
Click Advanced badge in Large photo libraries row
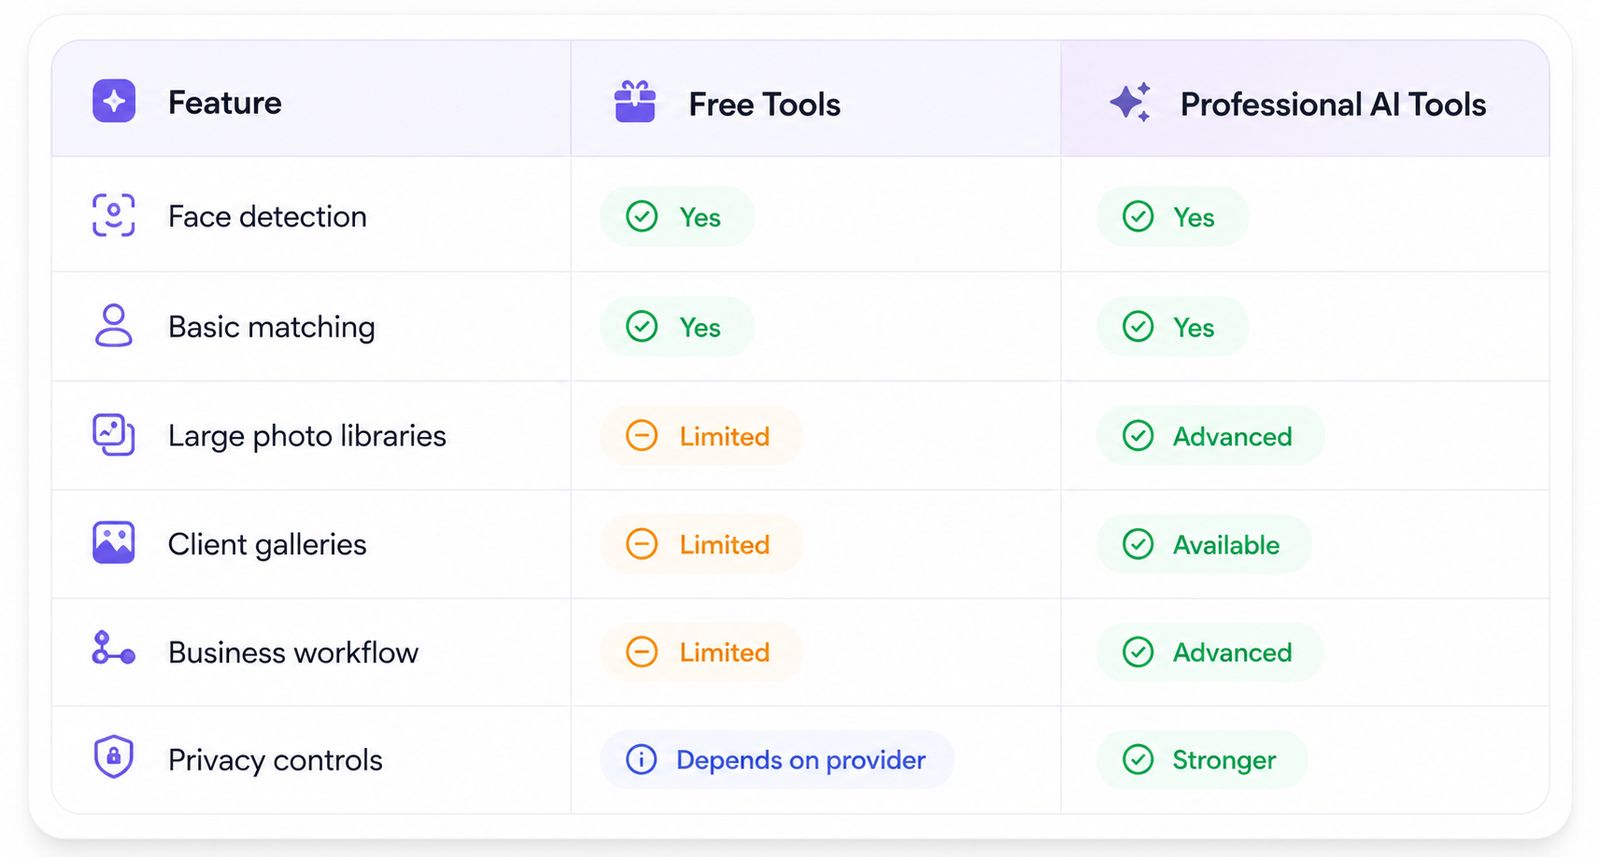[x=1210, y=436]
